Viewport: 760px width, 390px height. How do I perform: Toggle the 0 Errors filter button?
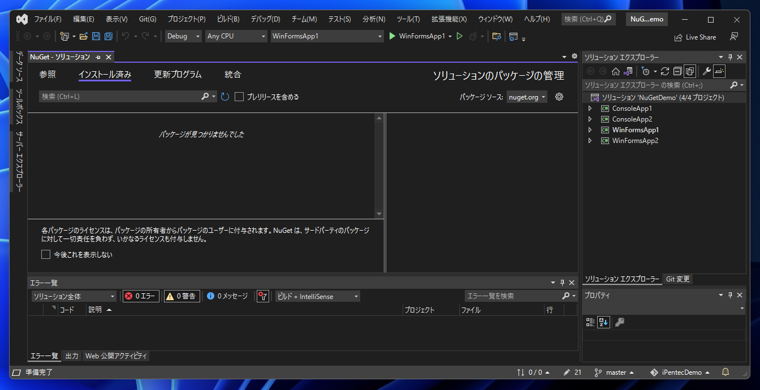(141, 296)
